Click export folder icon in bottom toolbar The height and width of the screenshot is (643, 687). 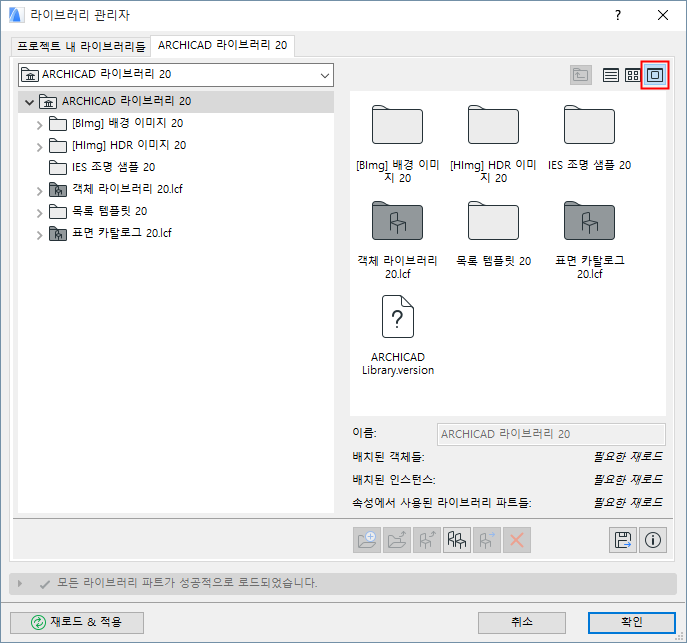click(397, 540)
